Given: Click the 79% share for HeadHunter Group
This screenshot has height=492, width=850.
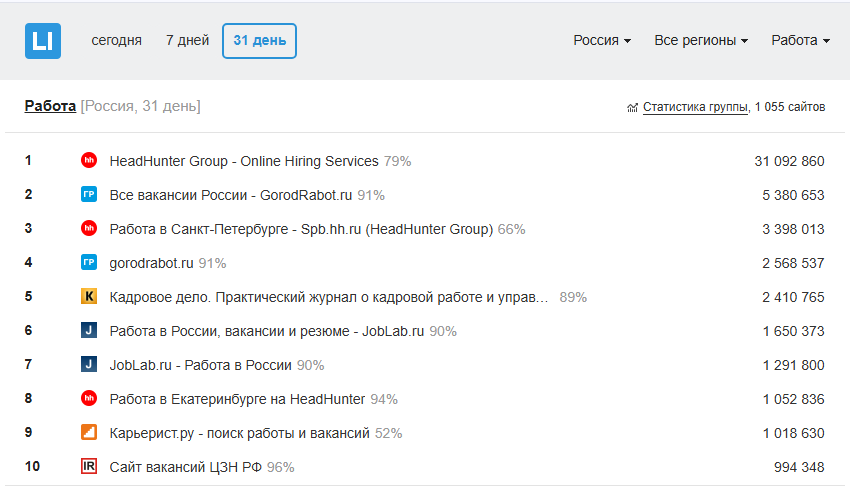Looking at the screenshot, I should [397, 161].
